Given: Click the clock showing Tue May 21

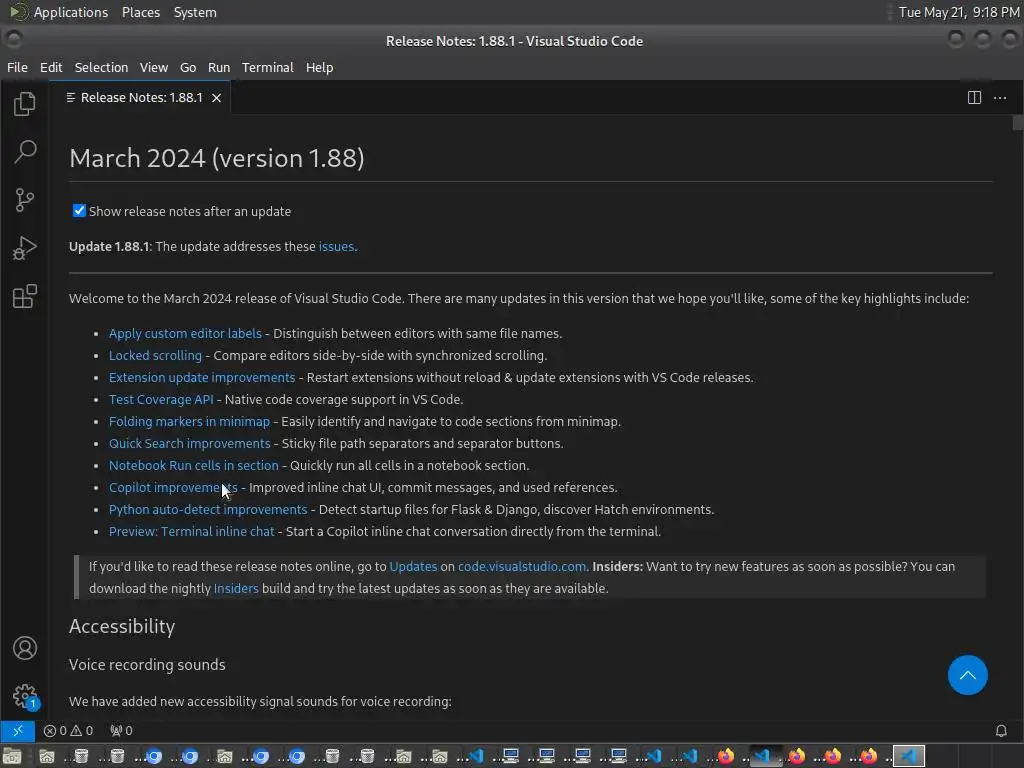Looking at the screenshot, I should pos(959,12).
